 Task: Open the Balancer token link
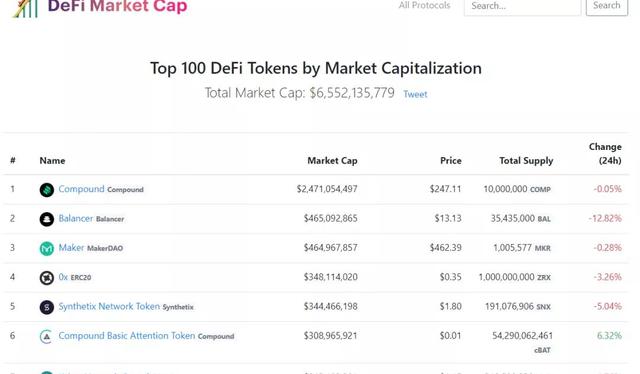pos(76,218)
